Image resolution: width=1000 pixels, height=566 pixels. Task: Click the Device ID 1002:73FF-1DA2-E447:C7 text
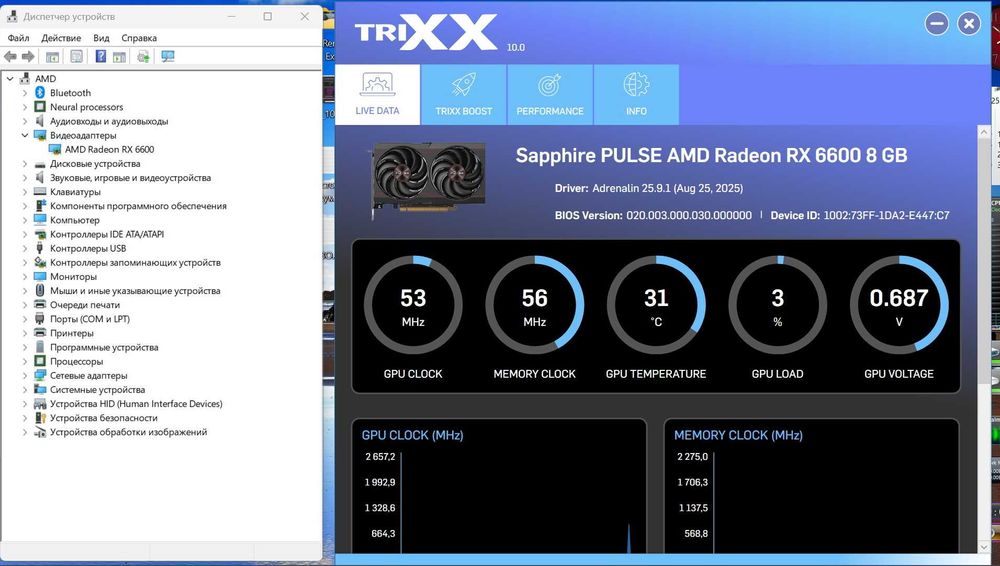coord(860,216)
